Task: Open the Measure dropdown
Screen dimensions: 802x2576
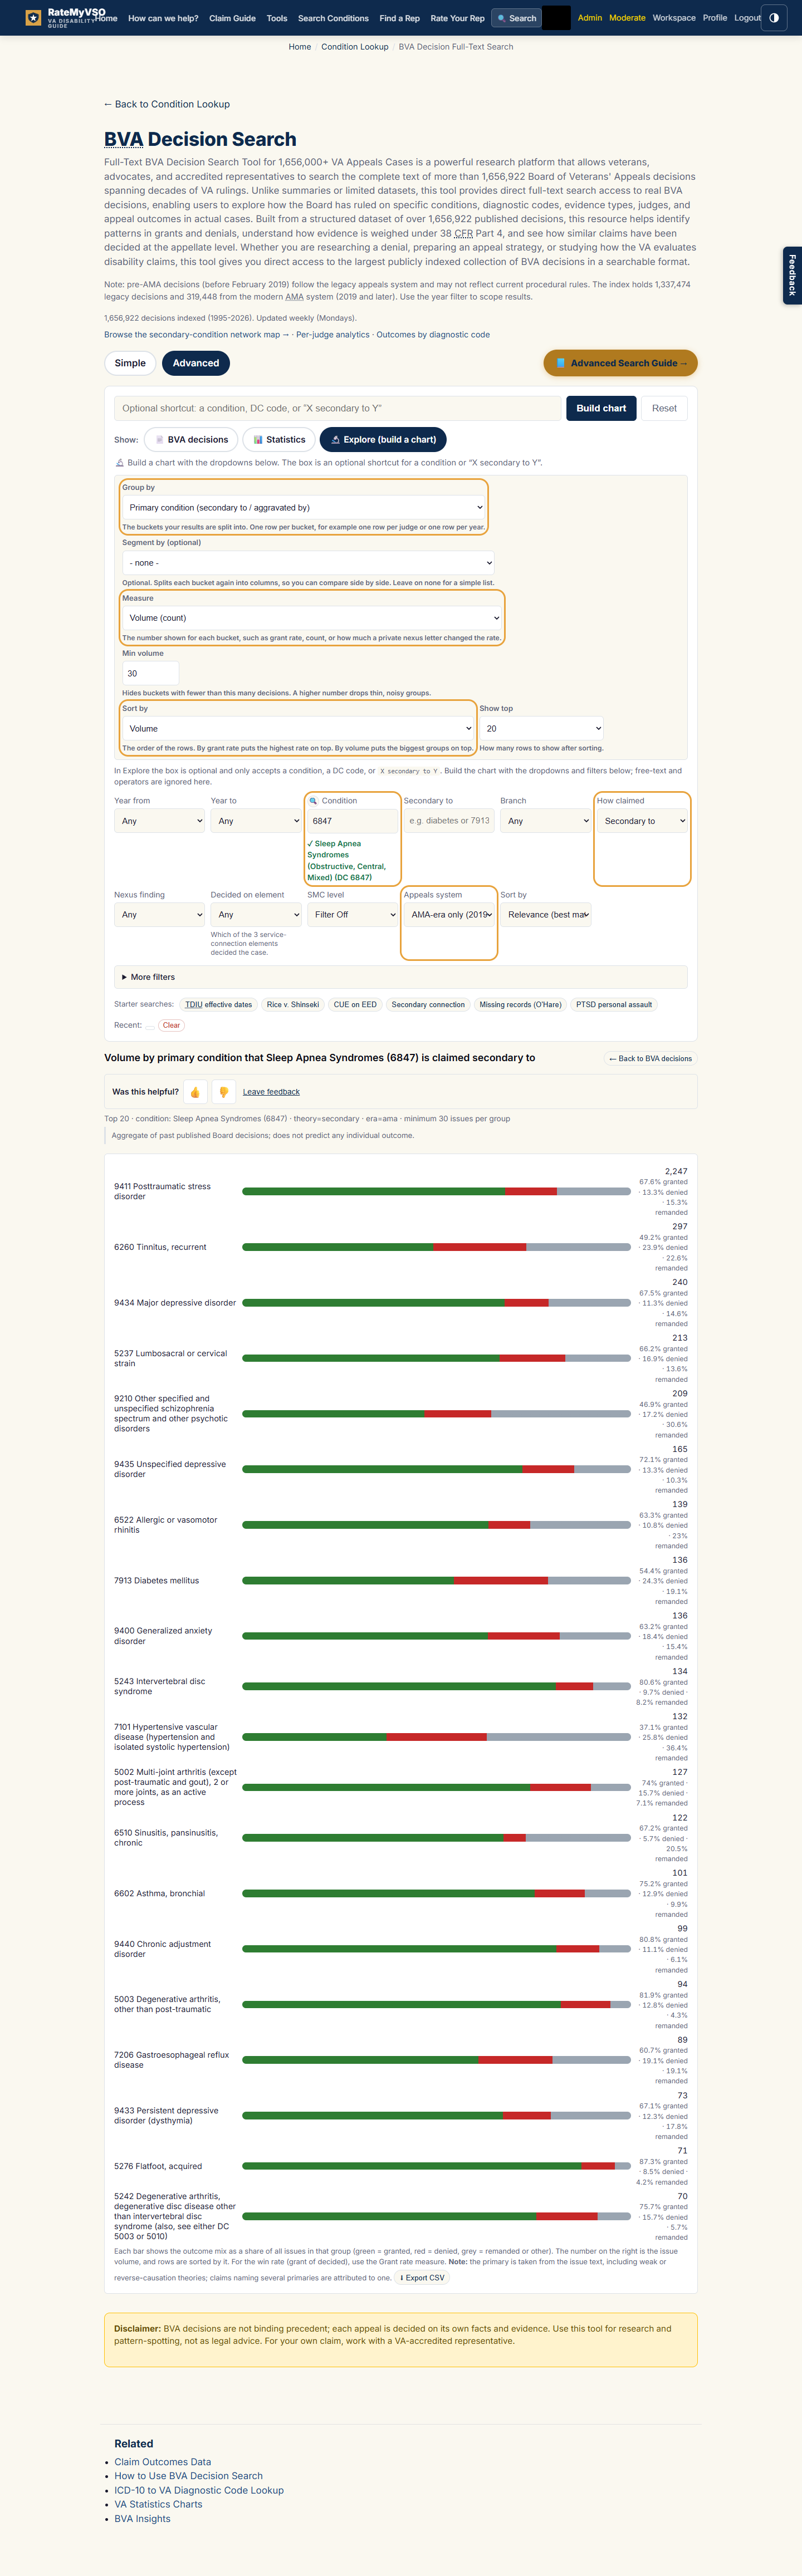Action: (313, 618)
